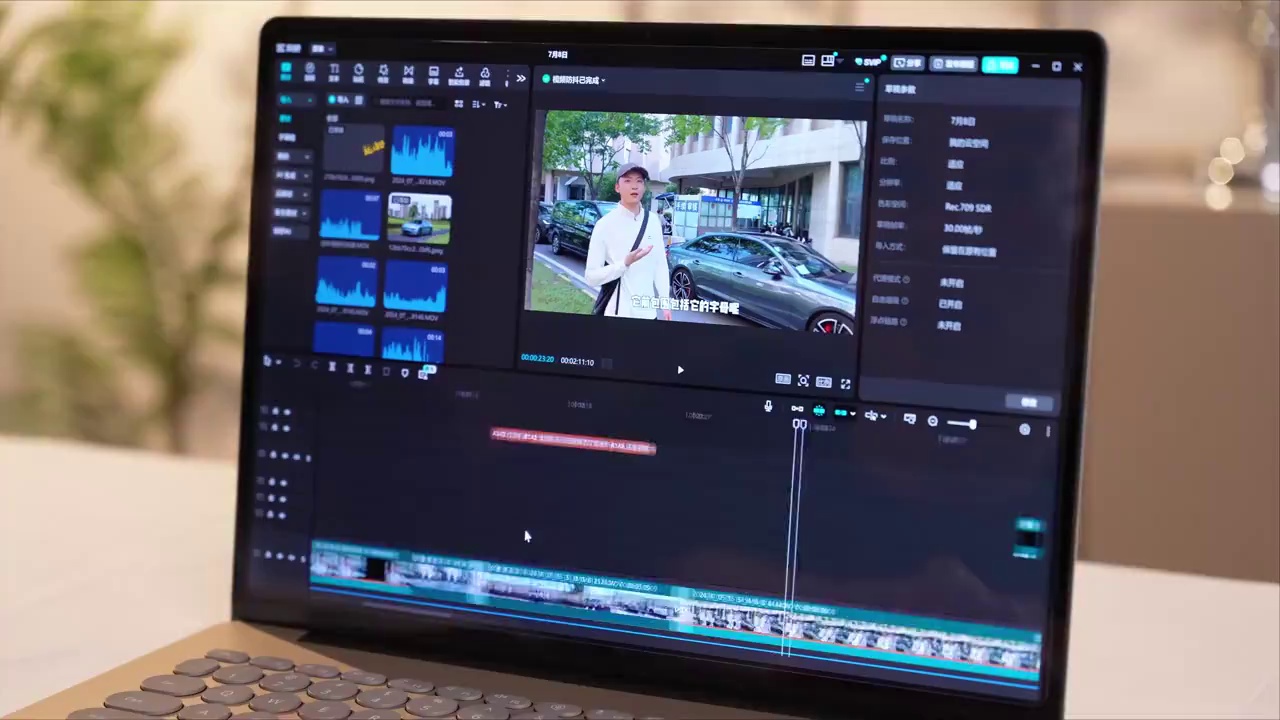Open the Stickers panel

(x=359, y=70)
